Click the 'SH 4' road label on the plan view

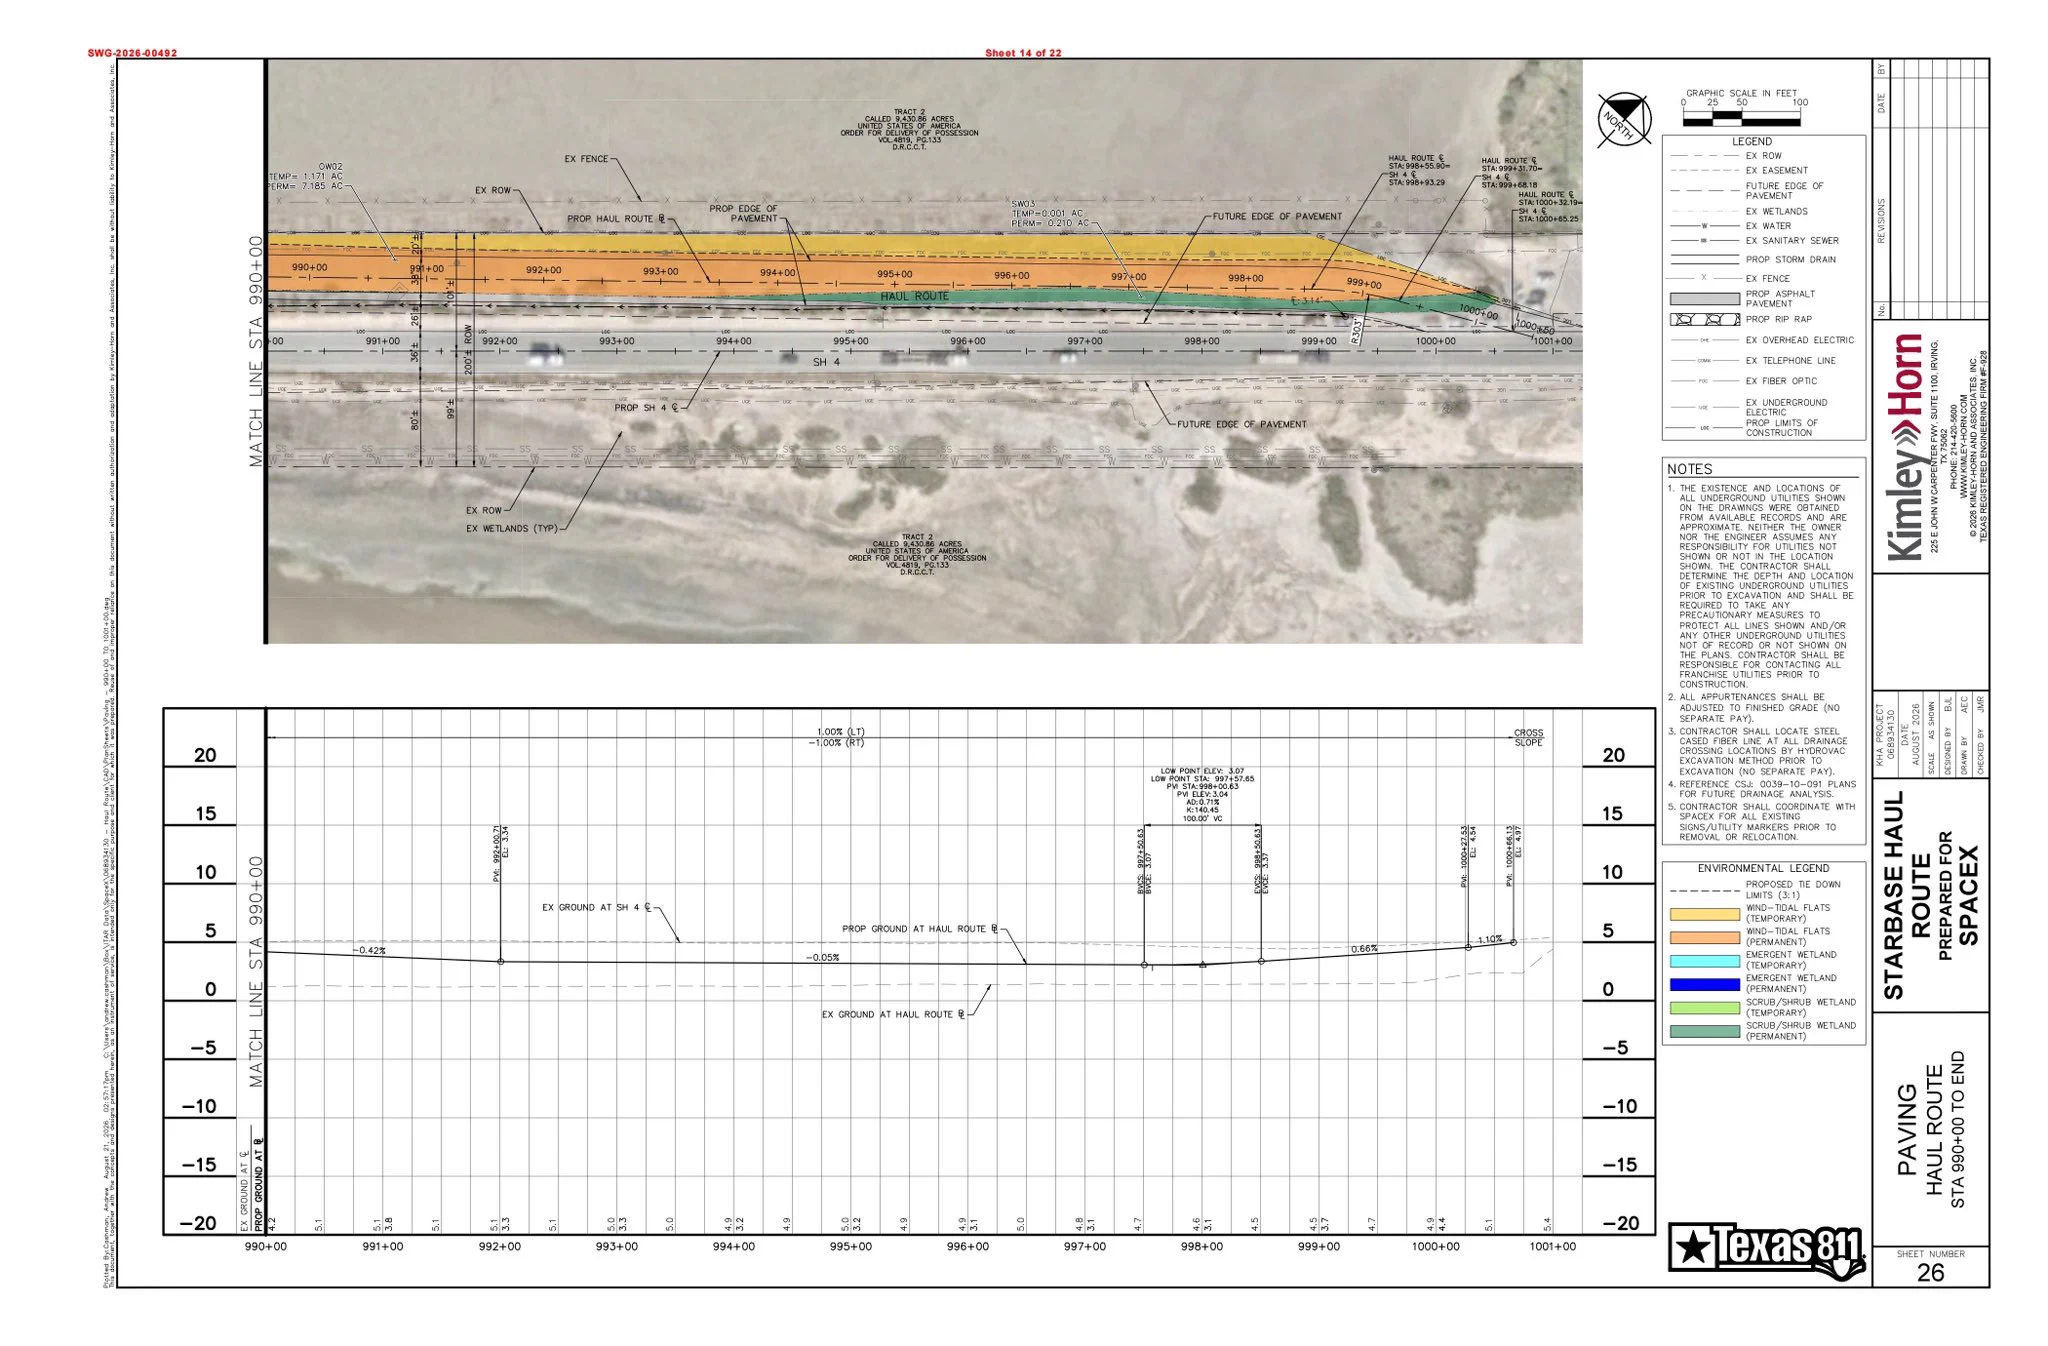point(826,362)
